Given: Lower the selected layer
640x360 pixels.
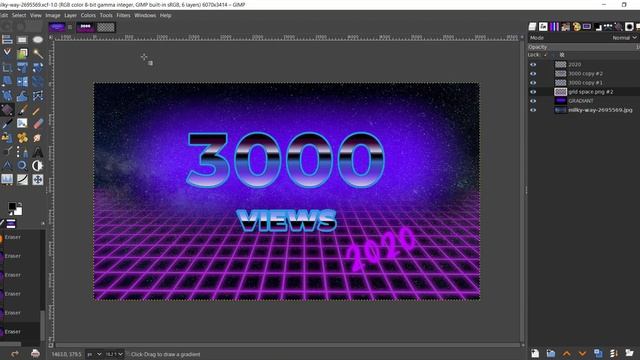Looking at the screenshot, I should click(582, 353).
